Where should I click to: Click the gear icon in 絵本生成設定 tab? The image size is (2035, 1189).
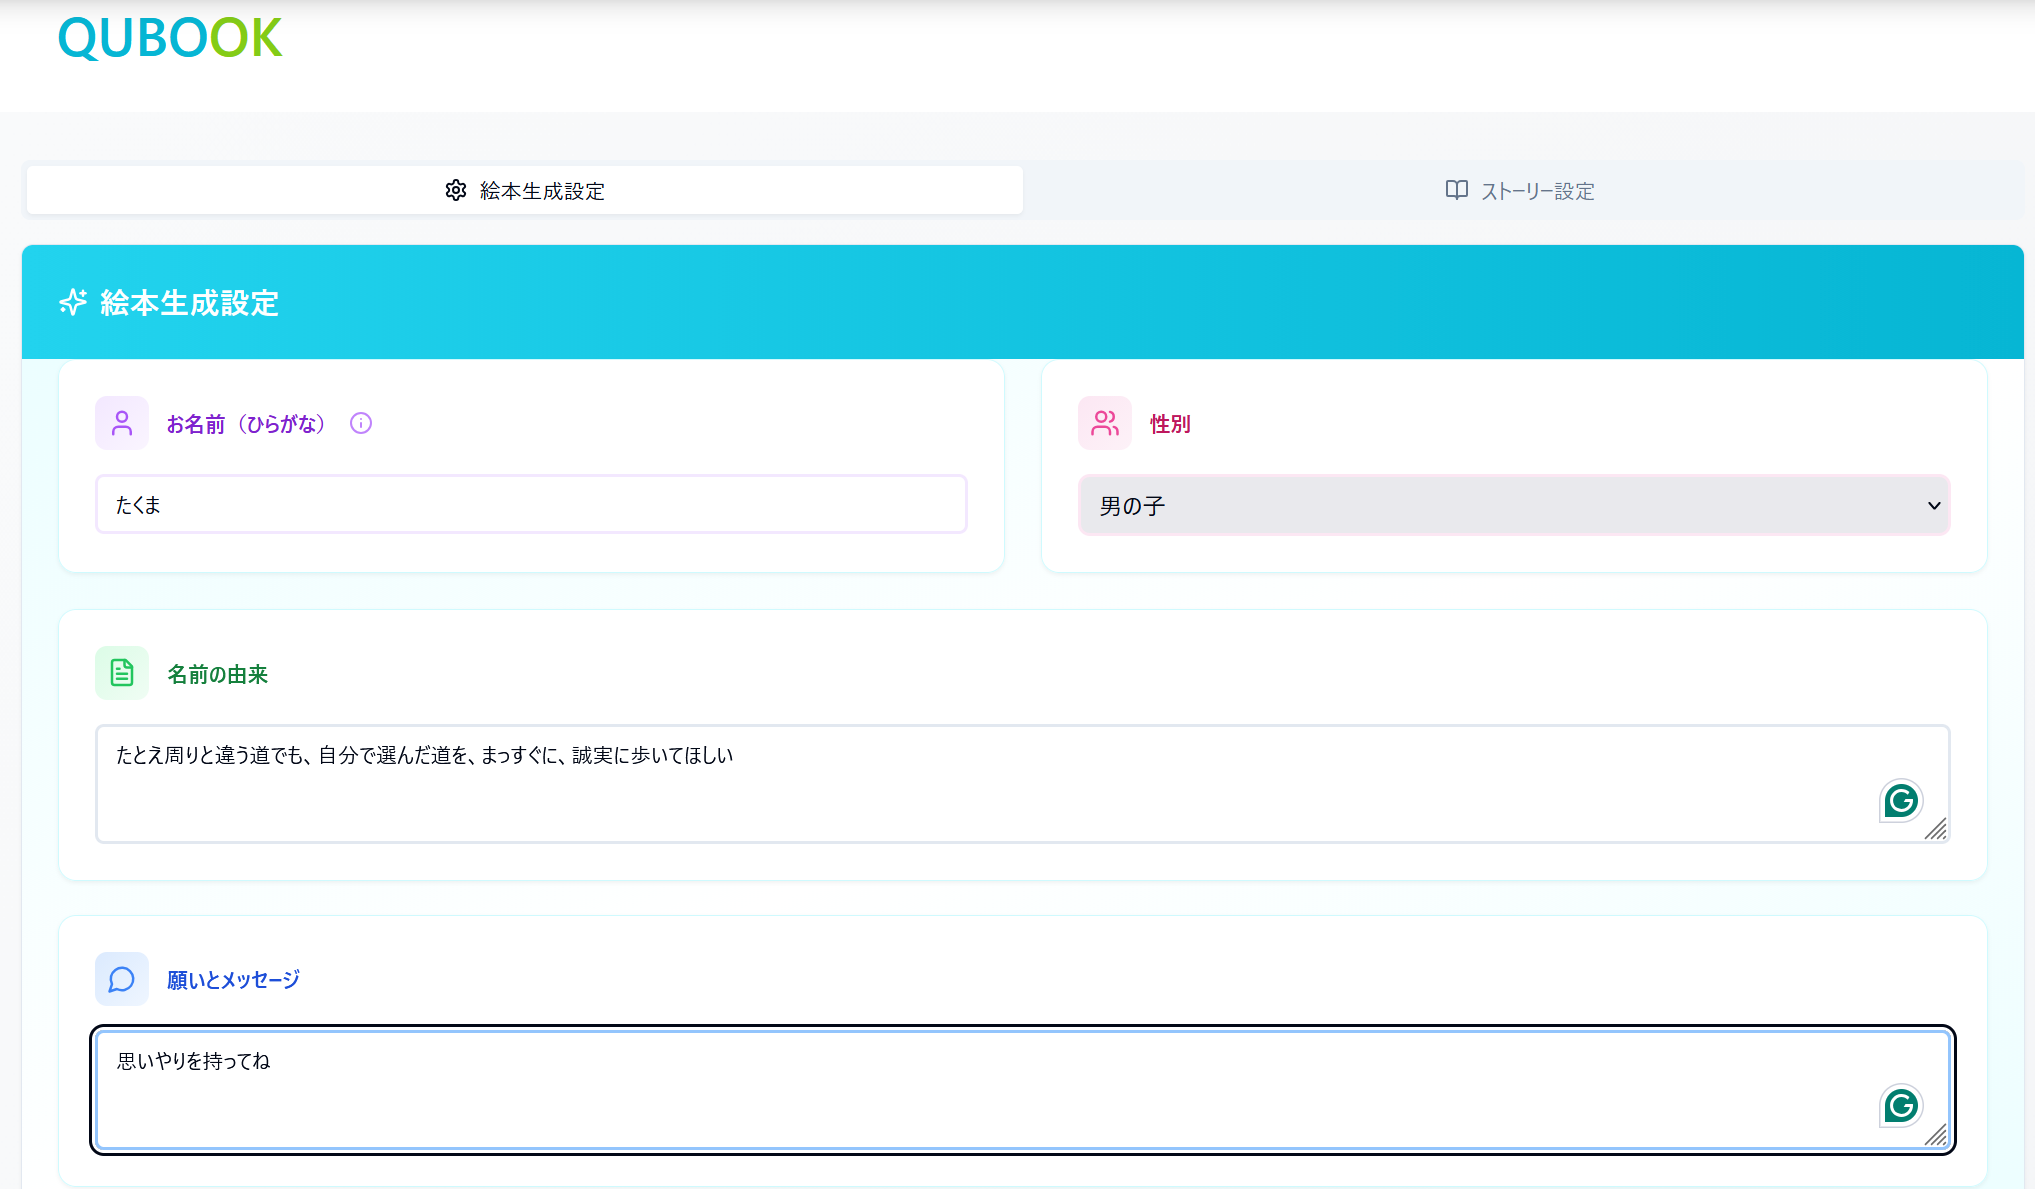(x=456, y=190)
